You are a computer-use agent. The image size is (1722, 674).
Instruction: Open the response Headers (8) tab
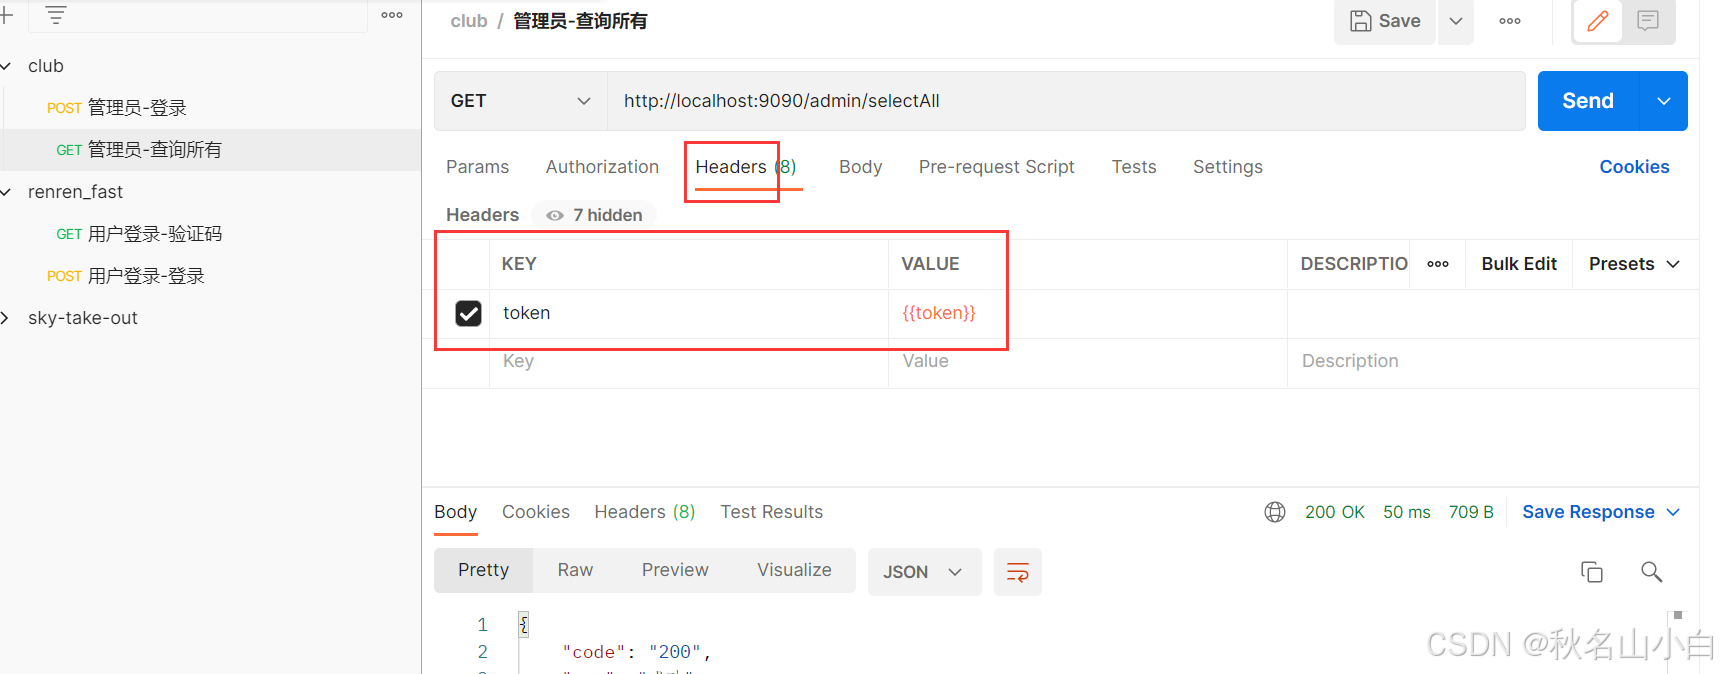point(645,512)
